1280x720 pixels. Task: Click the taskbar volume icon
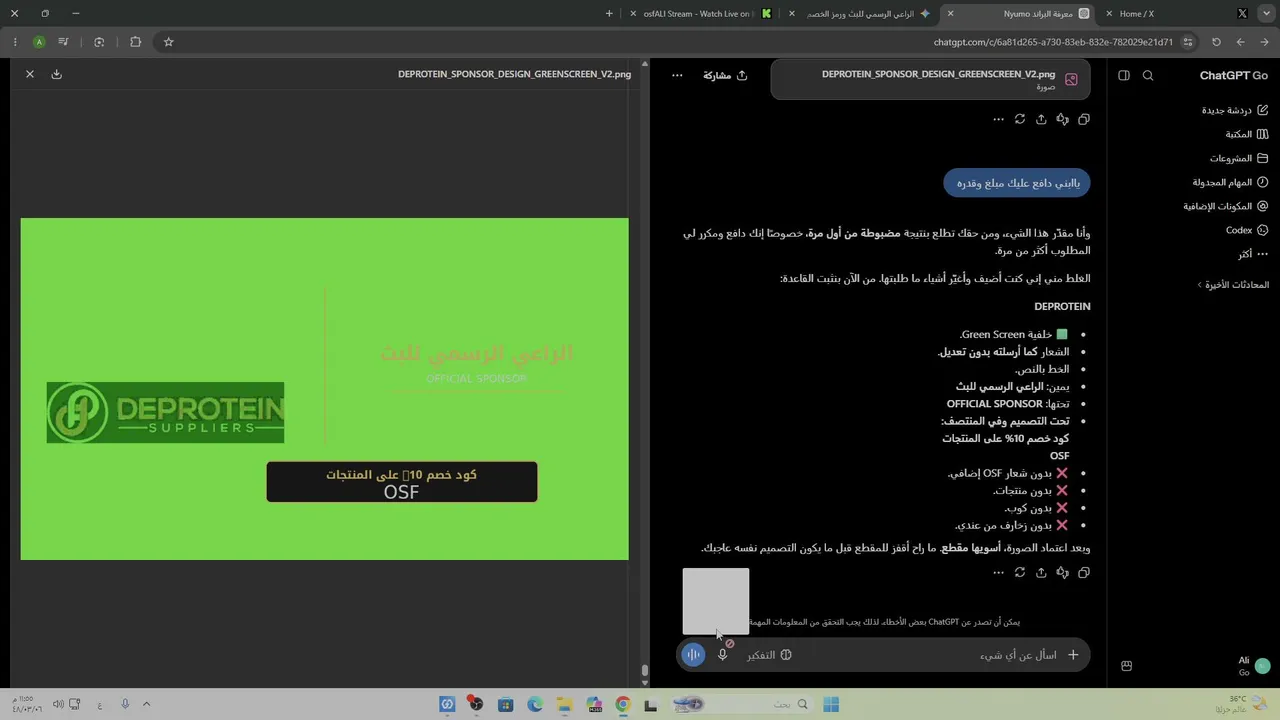[x=59, y=705]
